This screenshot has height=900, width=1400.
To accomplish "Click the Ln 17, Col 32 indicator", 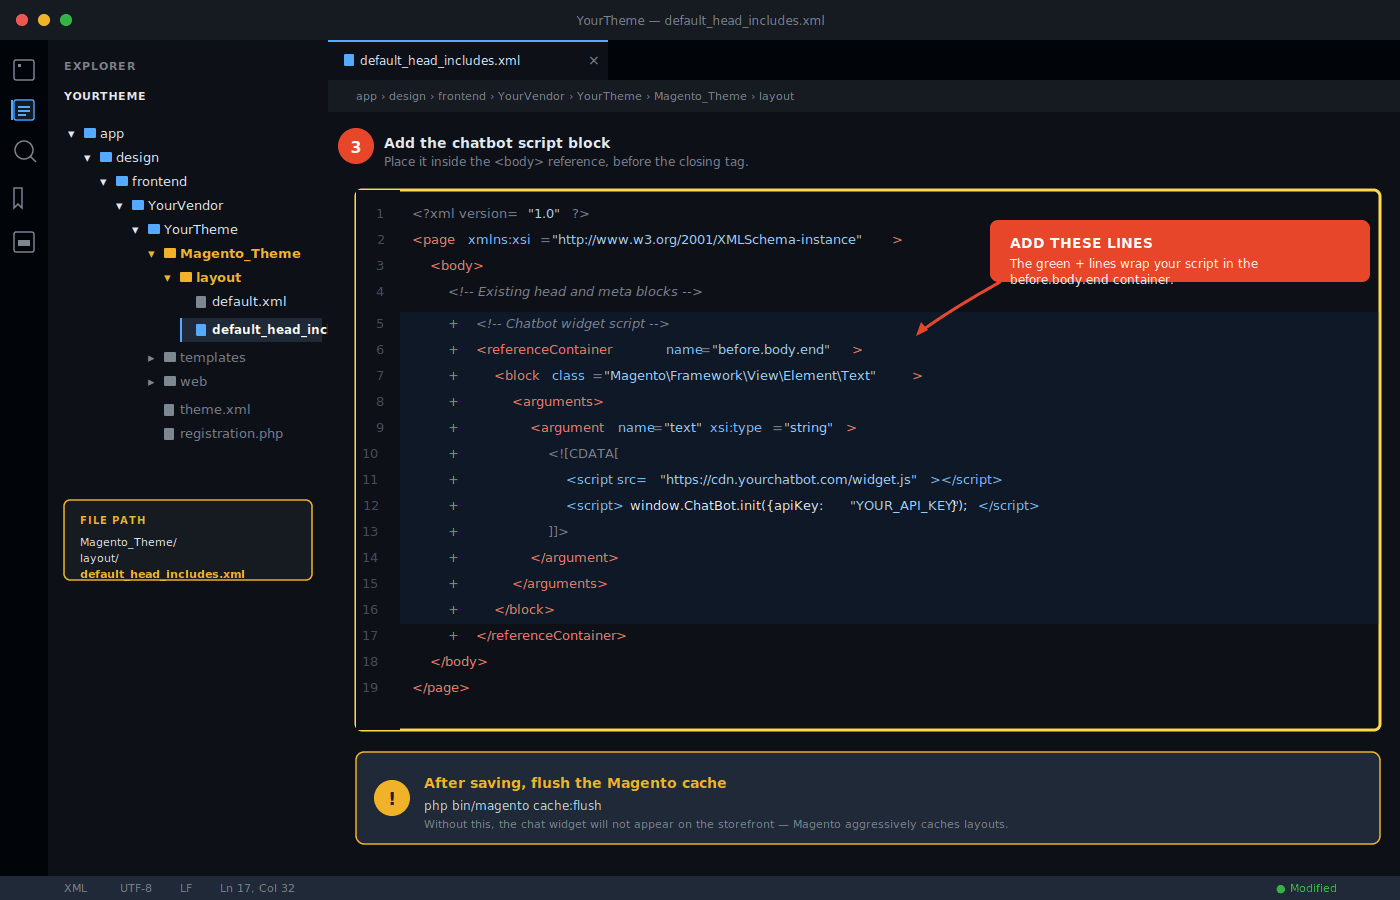I will coord(257,888).
